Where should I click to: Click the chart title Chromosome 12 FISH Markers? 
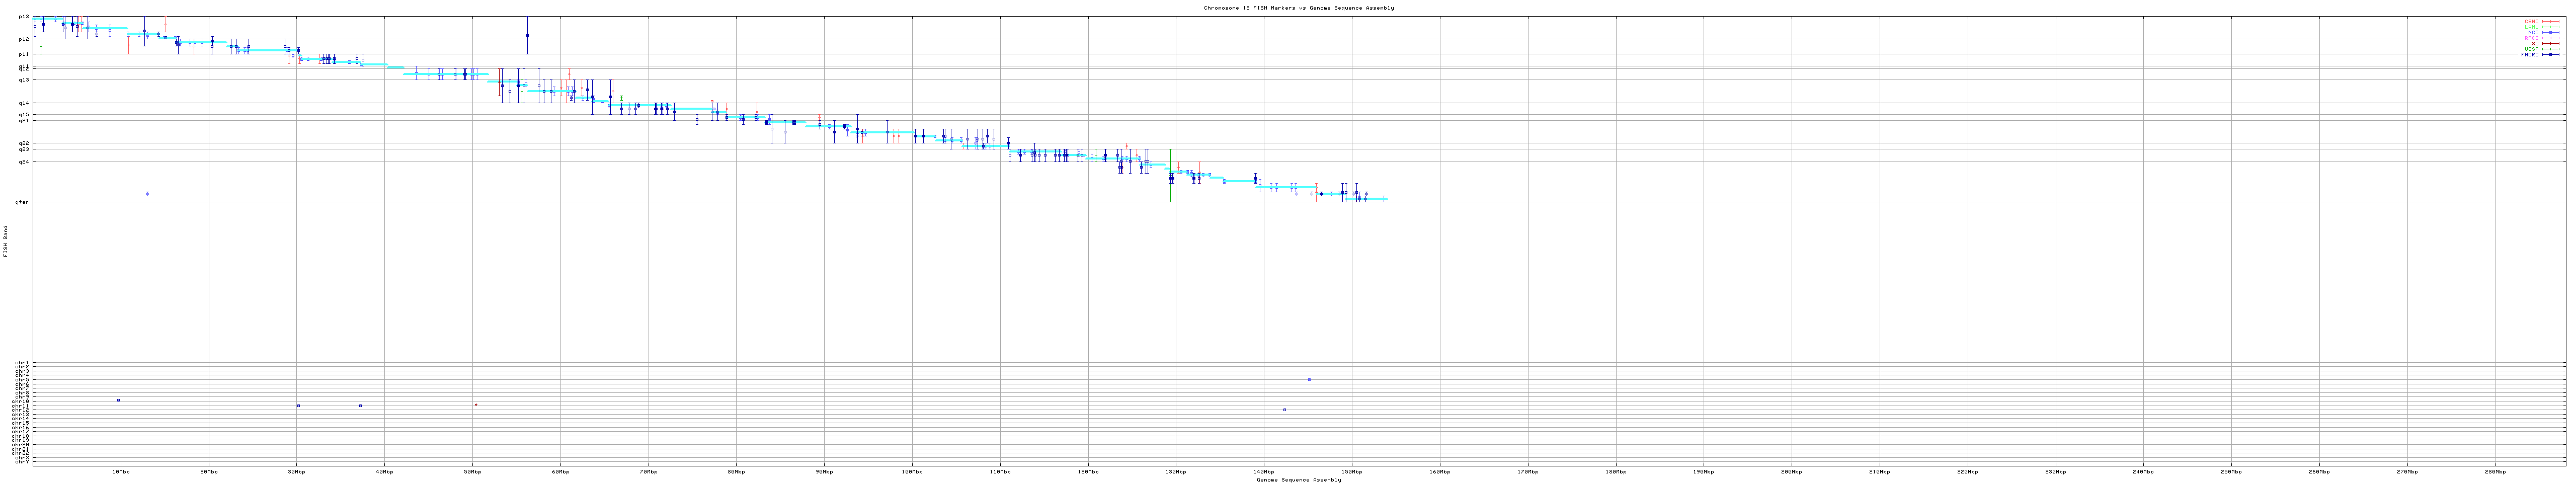coord(1298,8)
